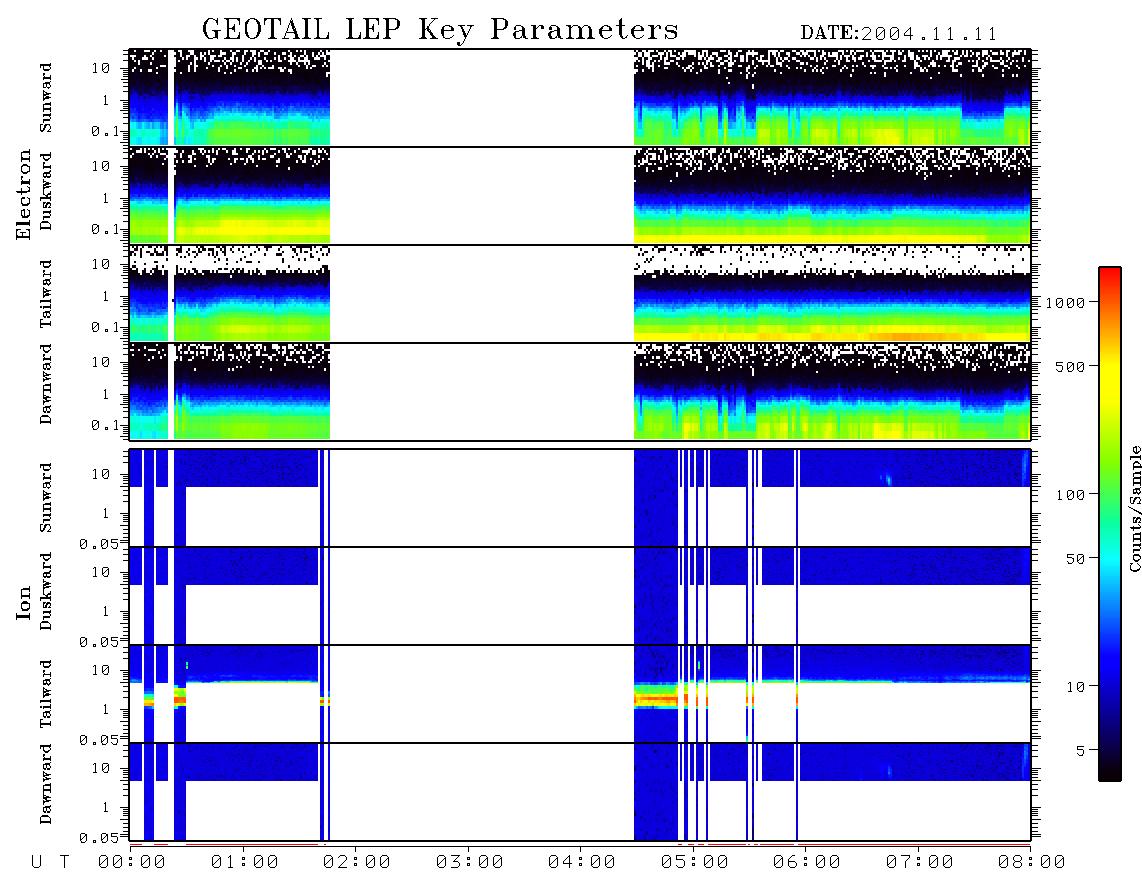Click the 100 colorbar tick label
This screenshot has height=880, width=1142.
pos(1070,495)
